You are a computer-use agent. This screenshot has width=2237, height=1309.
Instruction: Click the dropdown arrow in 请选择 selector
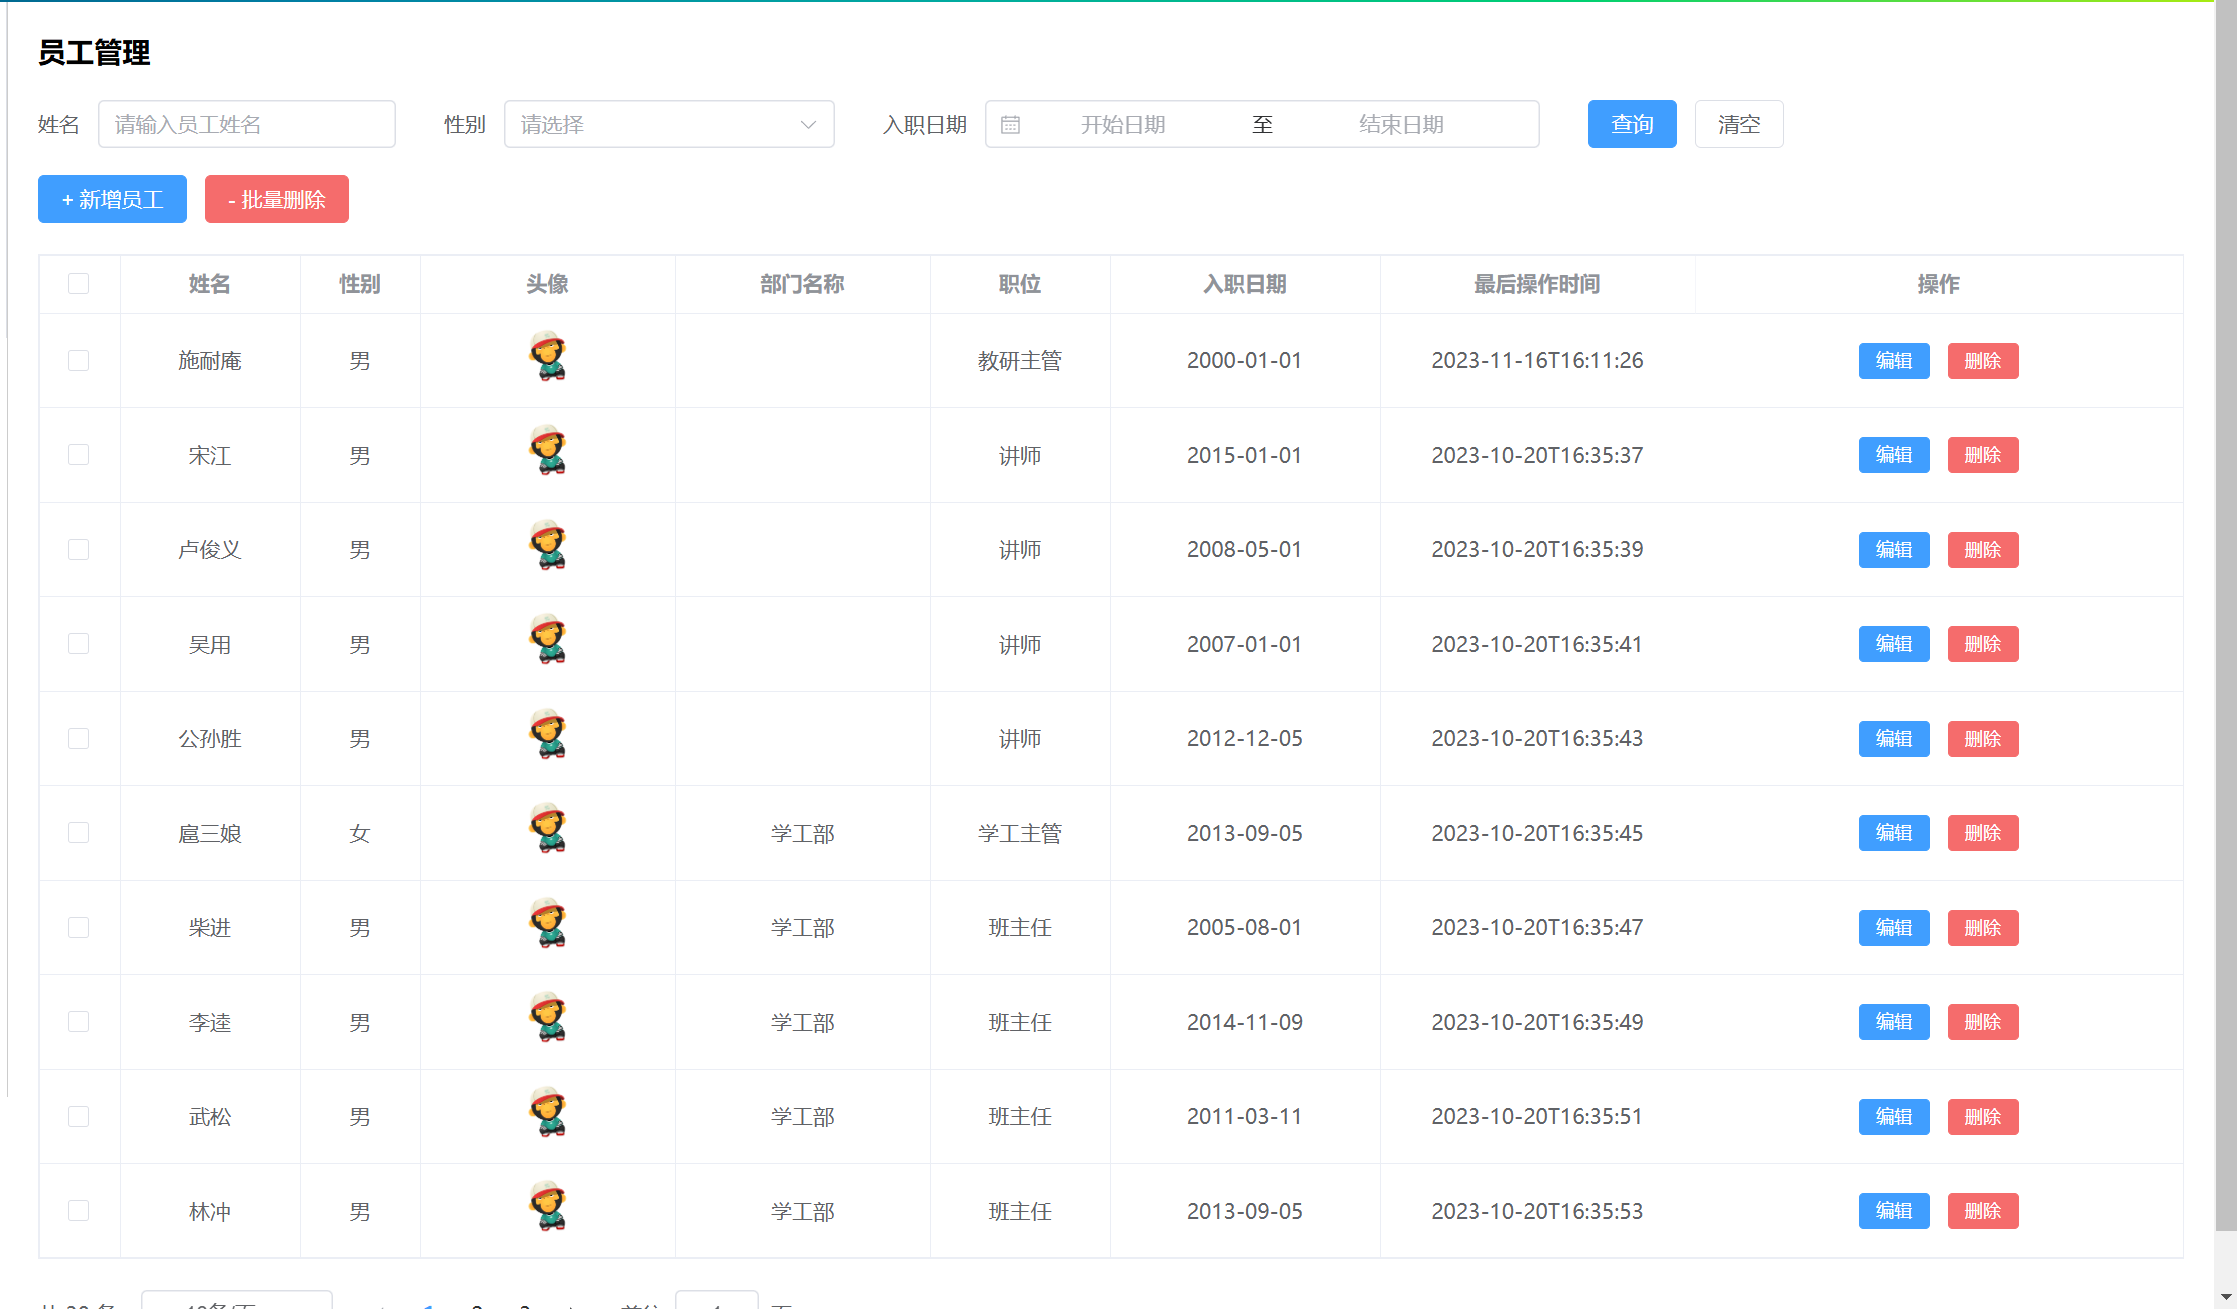coord(808,125)
